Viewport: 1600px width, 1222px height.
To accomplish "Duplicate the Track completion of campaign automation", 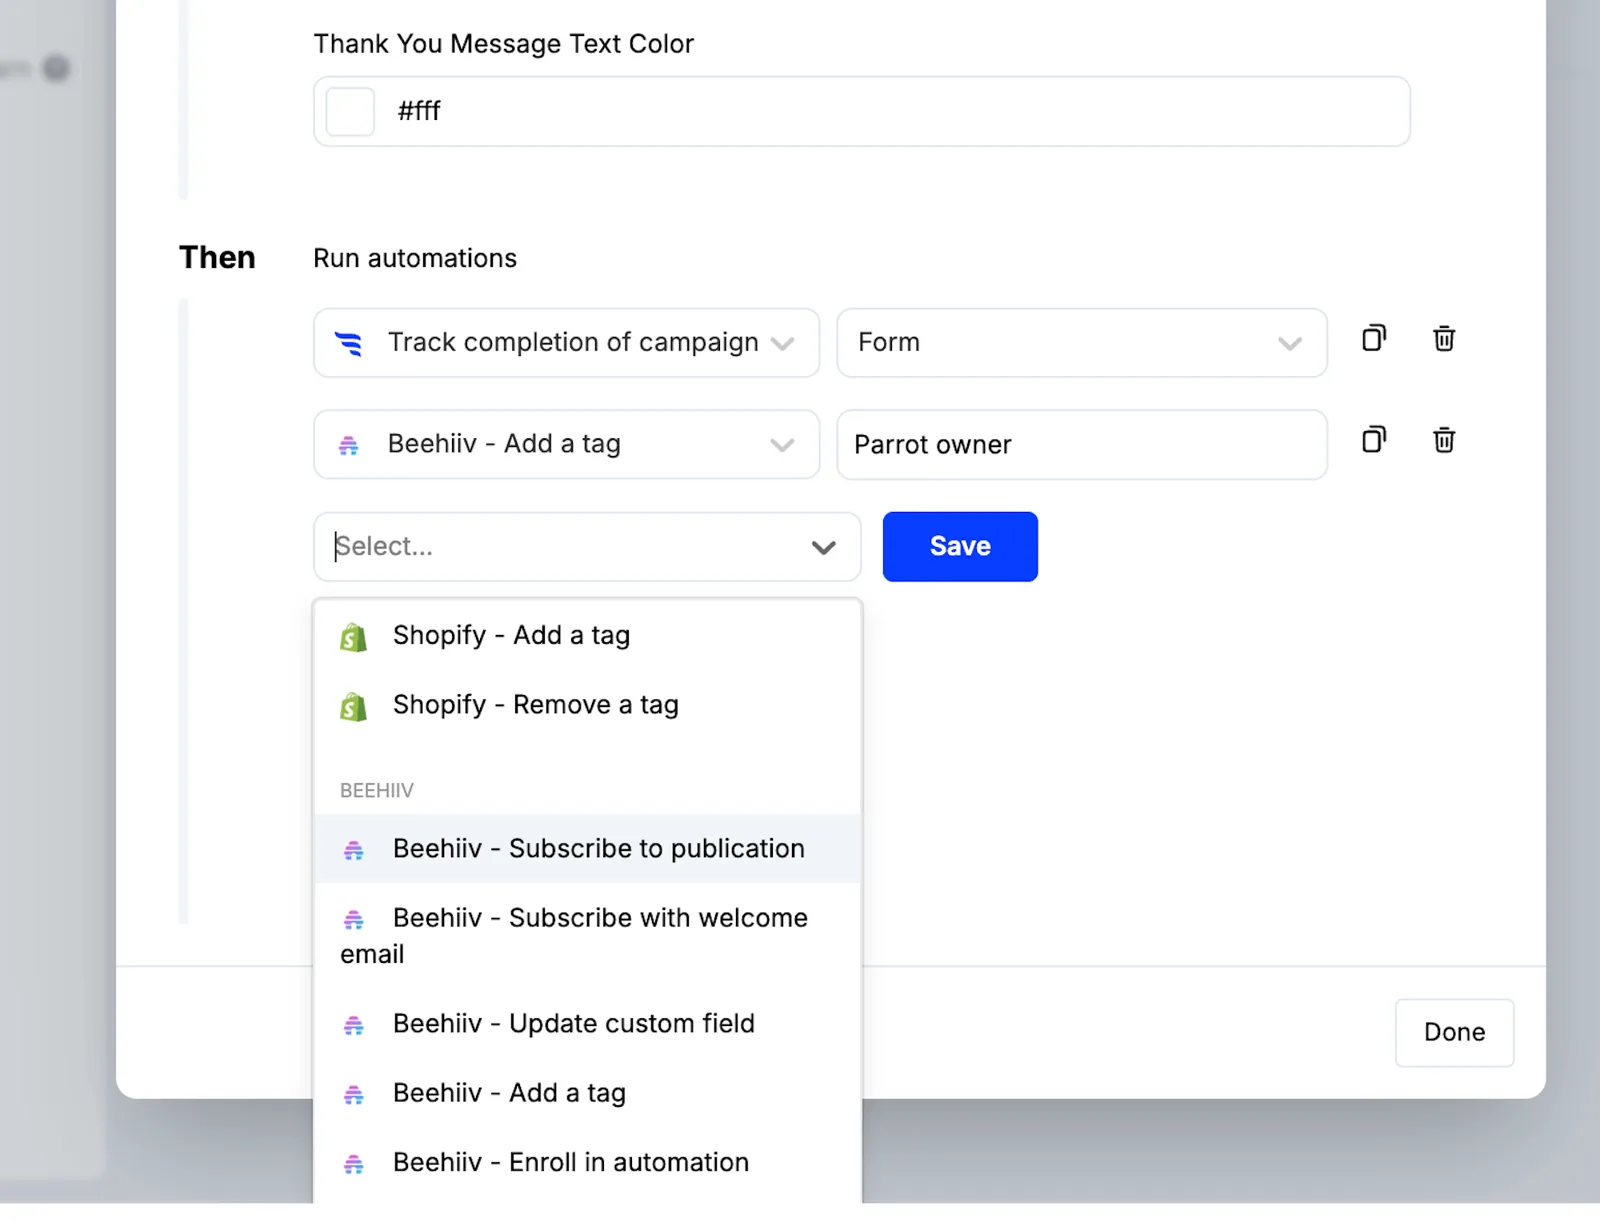I will (x=1374, y=339).
